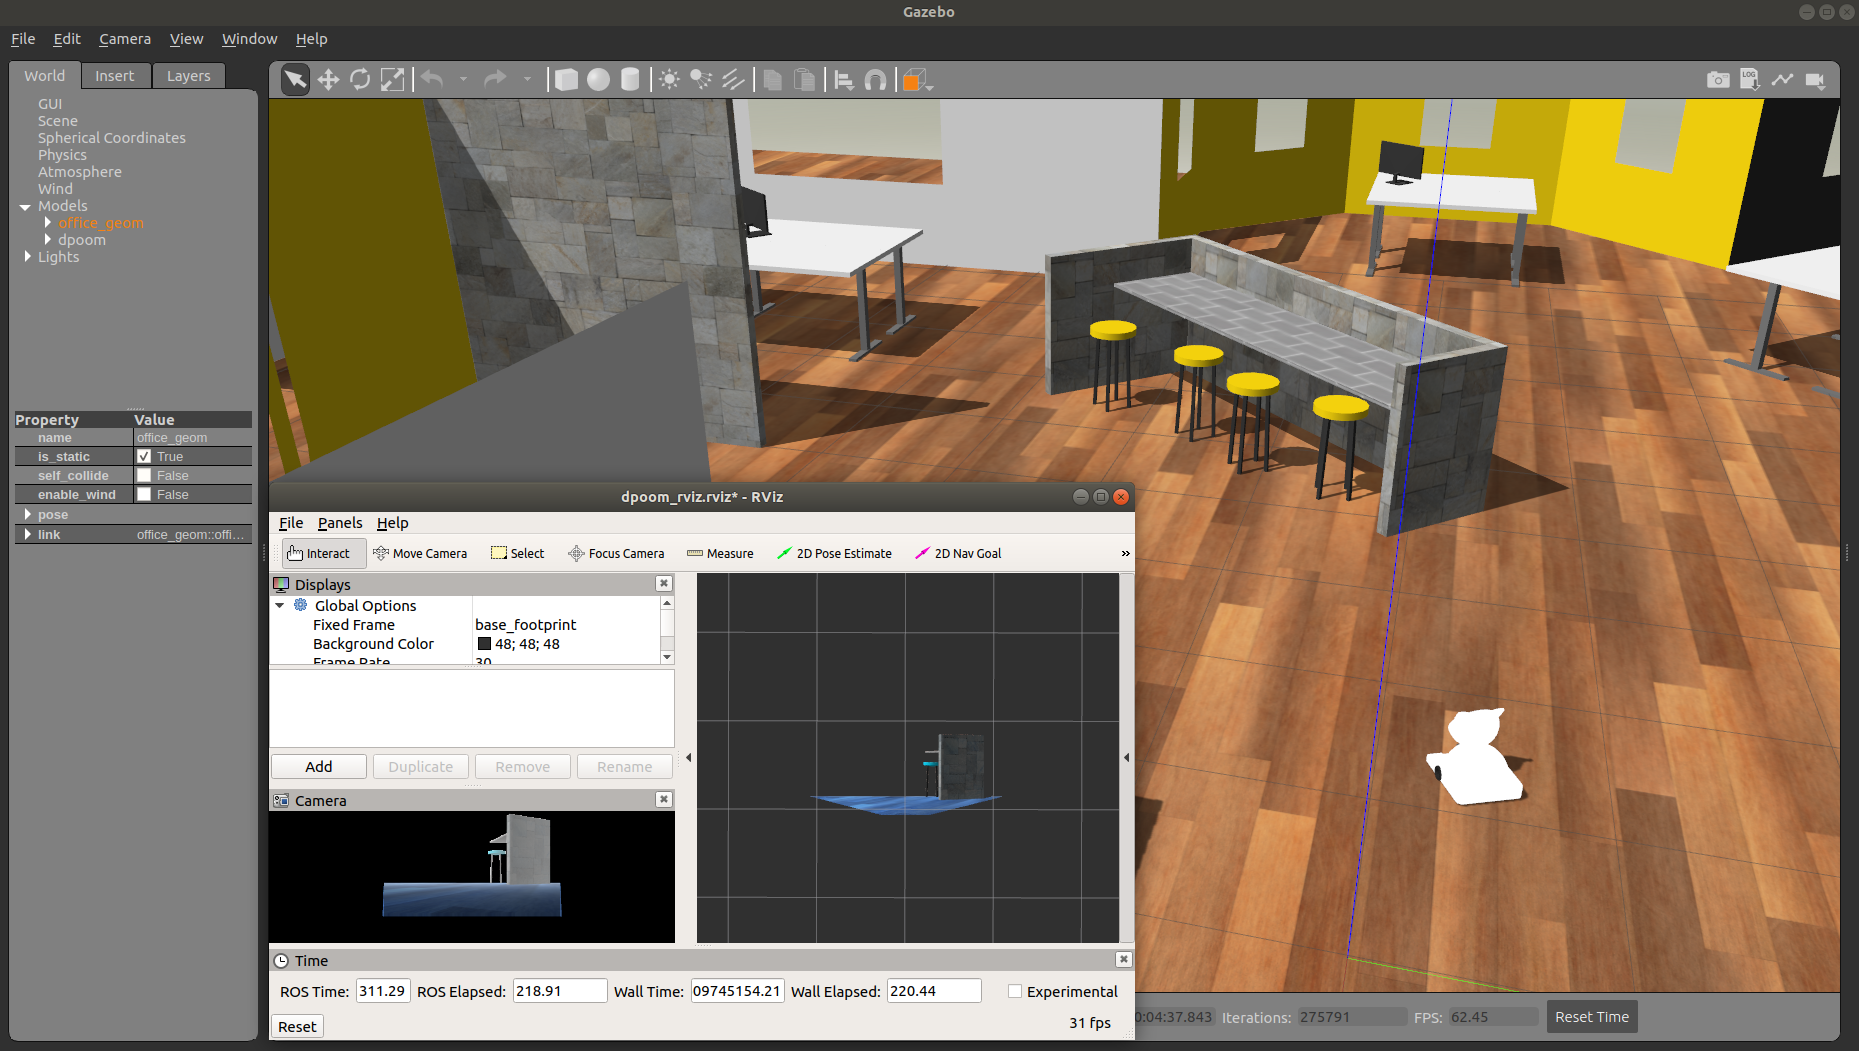Toggle self_collide checkbox

[144, 475]
